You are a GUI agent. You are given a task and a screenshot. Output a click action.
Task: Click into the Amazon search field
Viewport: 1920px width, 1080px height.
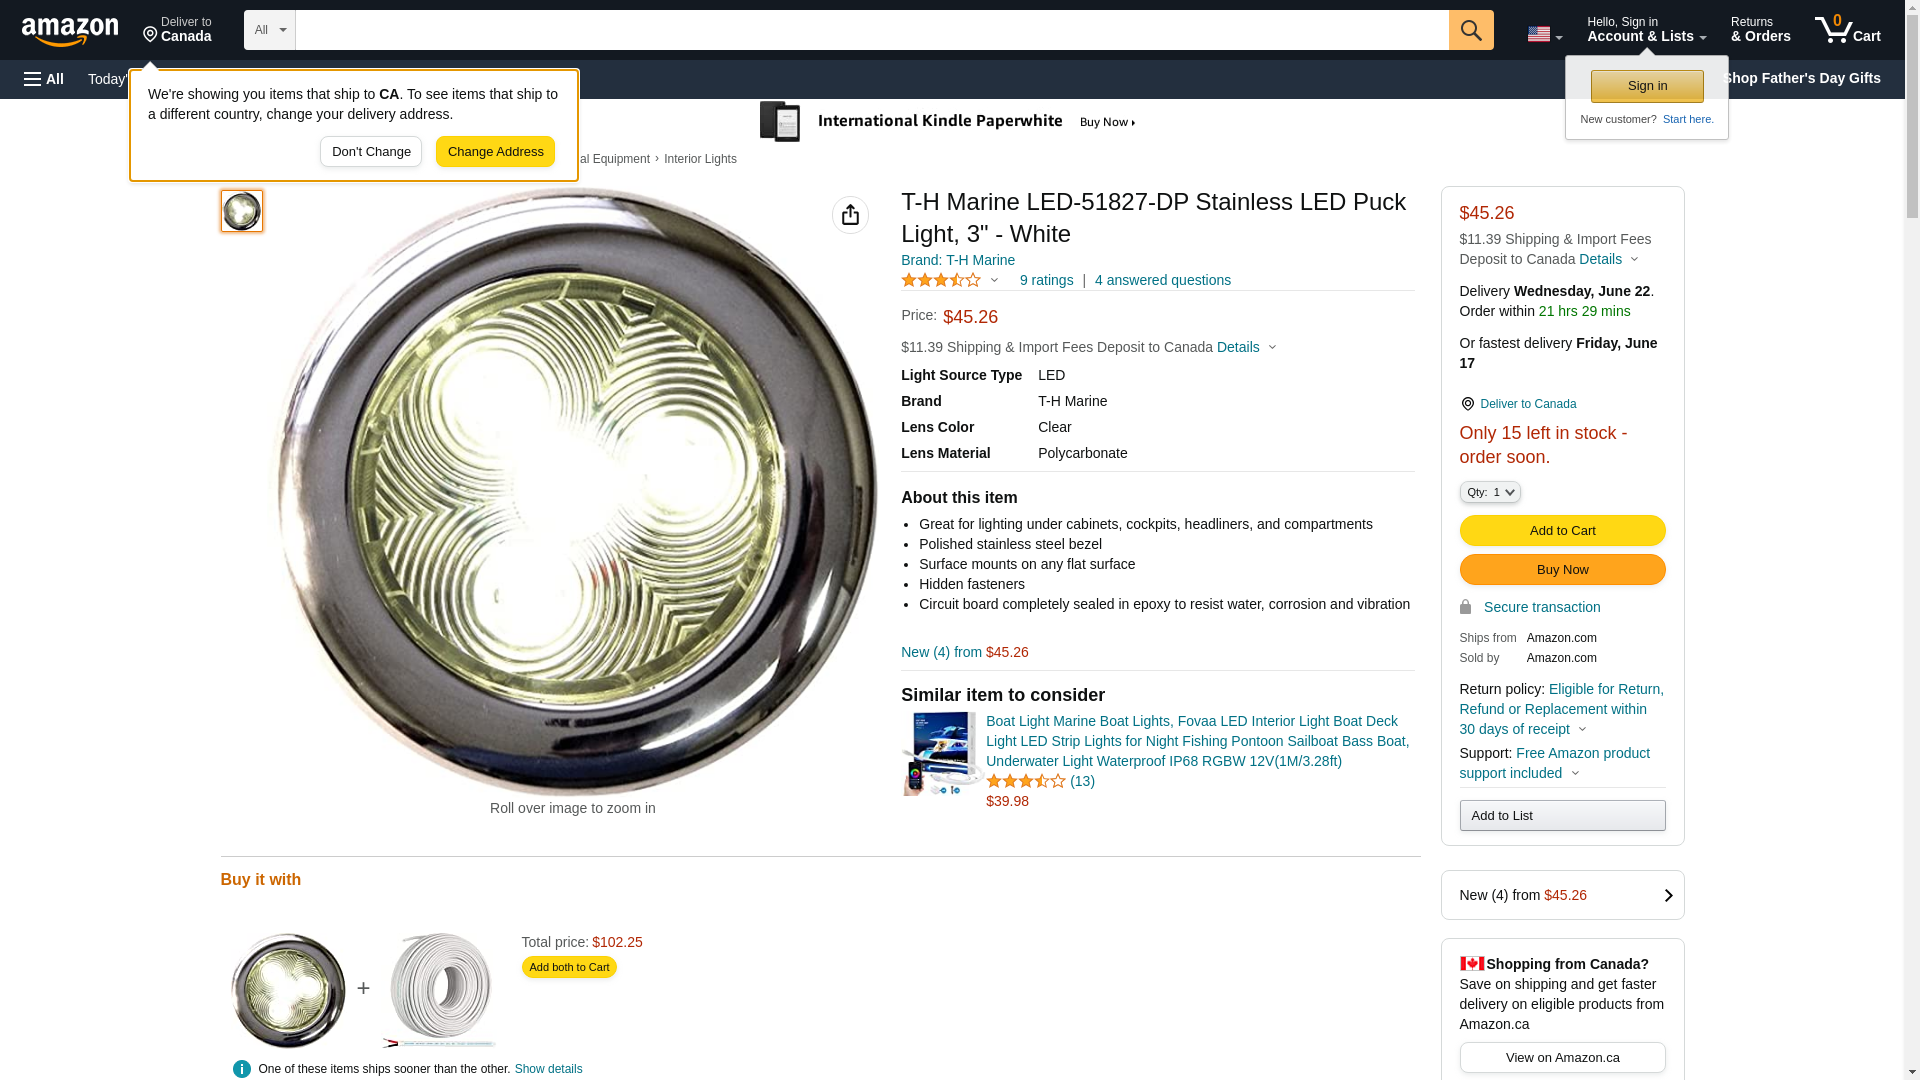click(871, 30)
